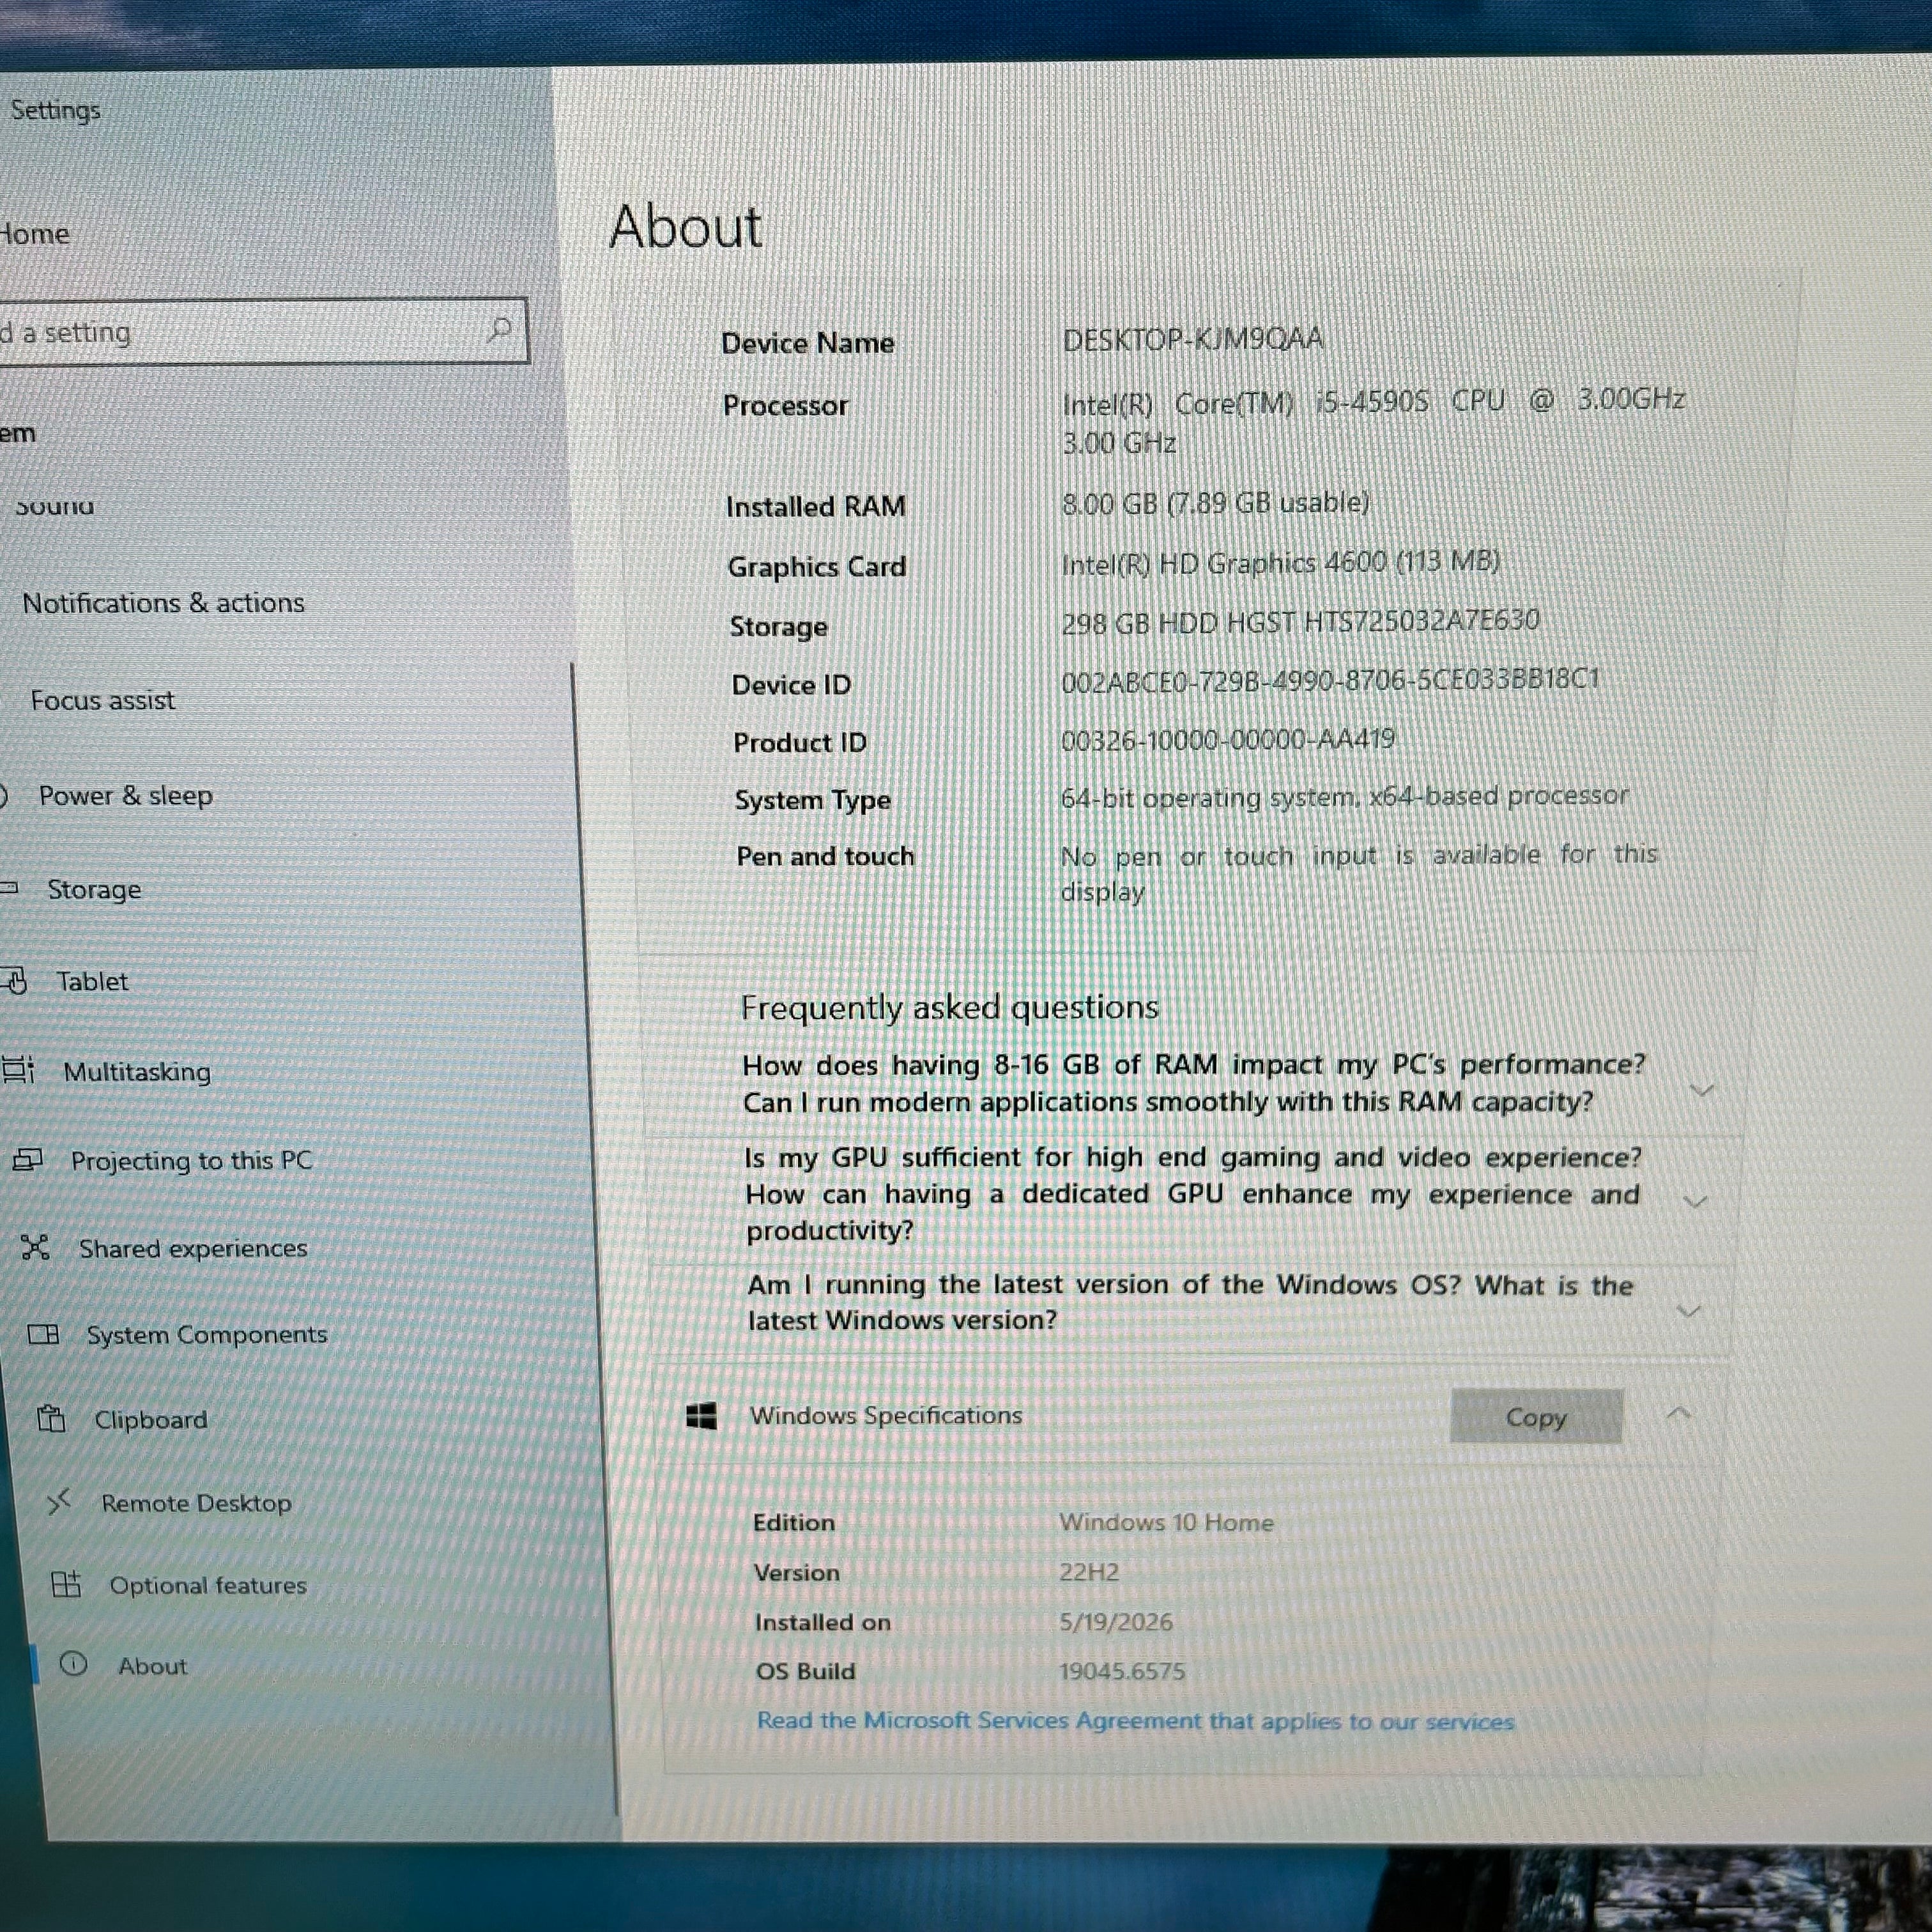Click Intel(R) HD Graphics 4600 value
Viewport: 1932px width, 1932px height.
pos(1281,564)
